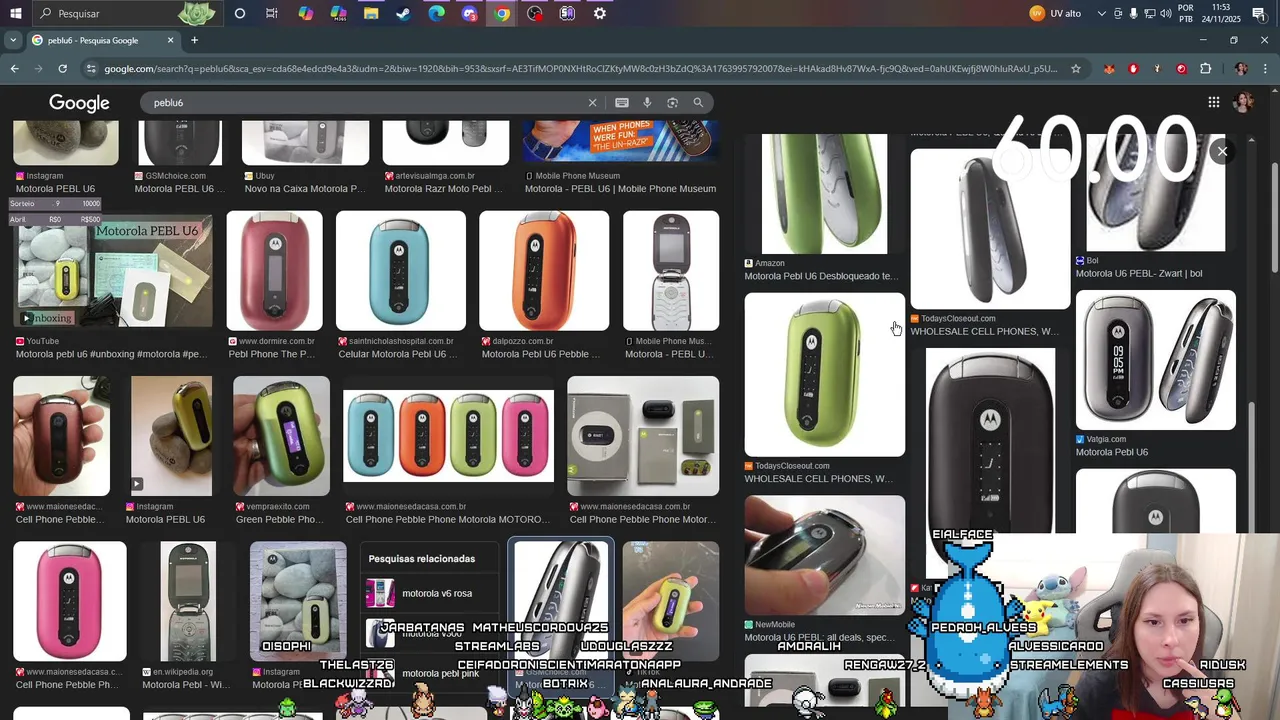The height and width of the screenshot is (720, 1280).
Task: Open Chrome's three-dot menu
Action: (x=1265, y=69)
